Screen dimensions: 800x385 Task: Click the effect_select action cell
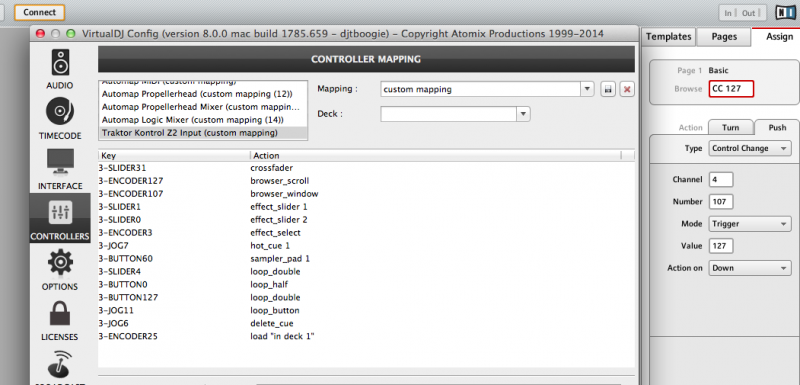click(x=276, y=233)
